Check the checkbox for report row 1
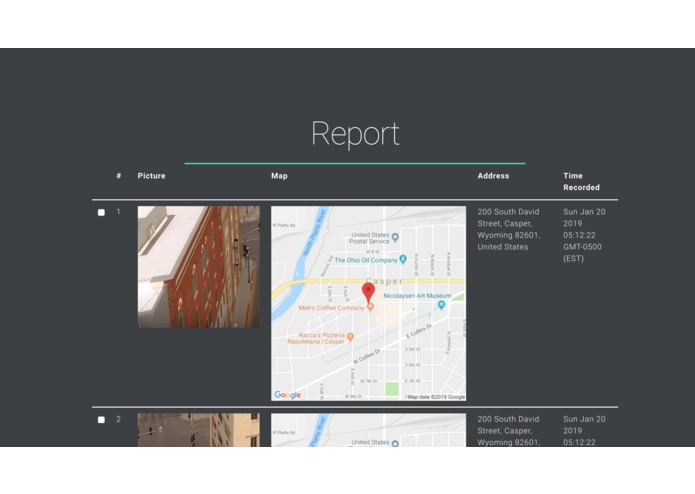 pyautogui.click(x=101, y=213)
